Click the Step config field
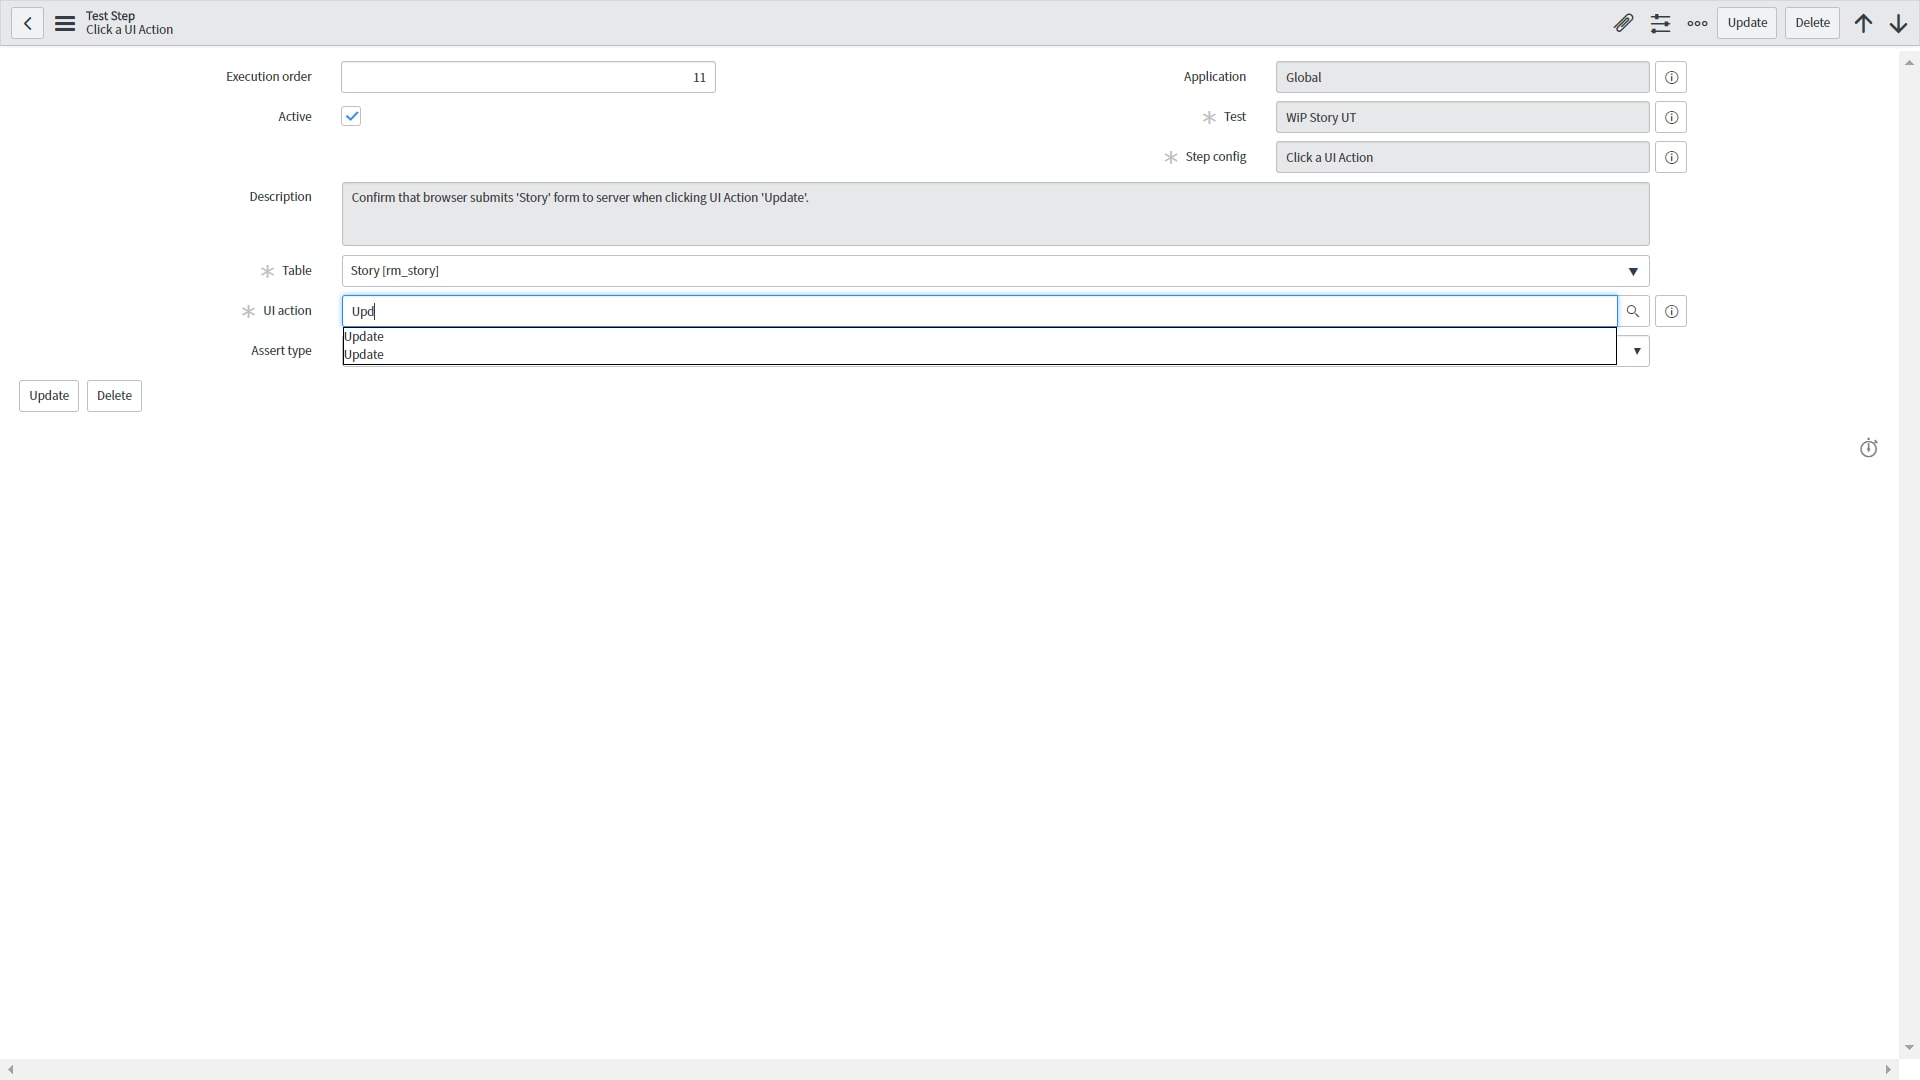This screenshot has width=1920, height=1080. [x=1462, y=157]
